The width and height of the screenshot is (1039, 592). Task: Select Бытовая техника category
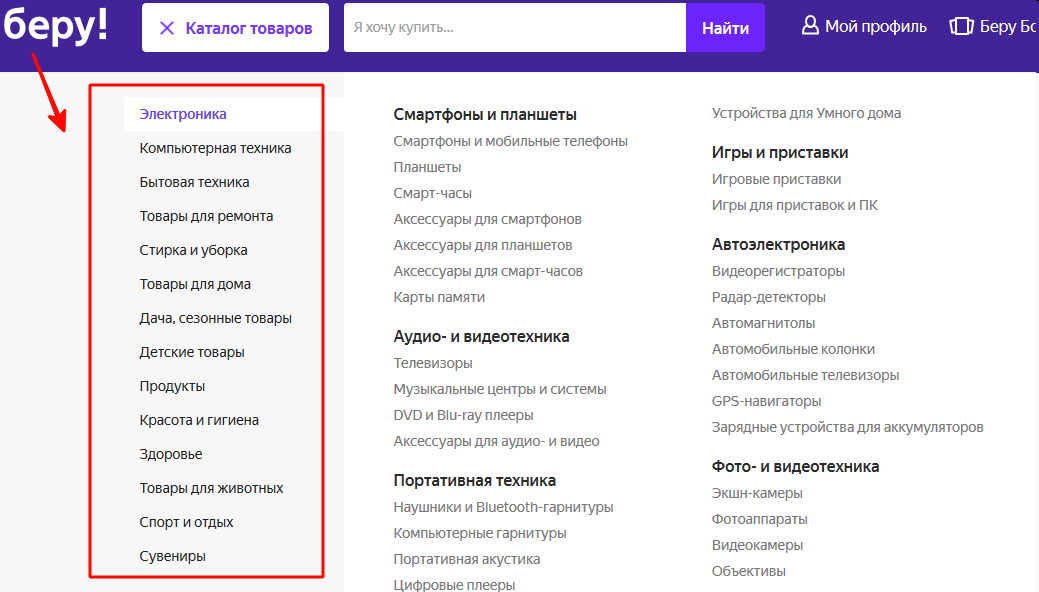tap(194, 182)
